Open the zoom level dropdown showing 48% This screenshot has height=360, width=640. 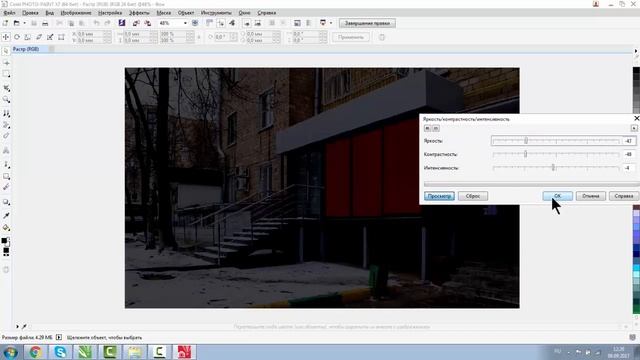pos(185,23)
